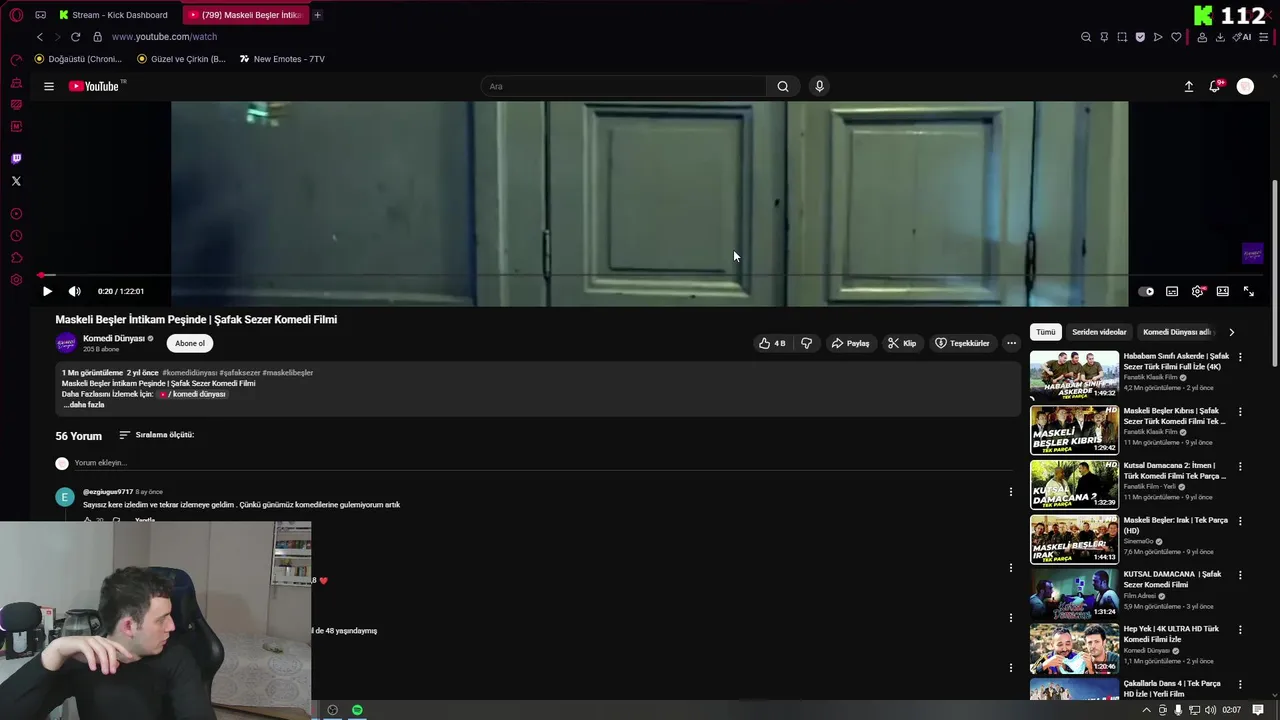Open the 'New Emotes - 7TV' bookmark
The height and width of the screenshot is (720, 1280).
pos(282,59)
